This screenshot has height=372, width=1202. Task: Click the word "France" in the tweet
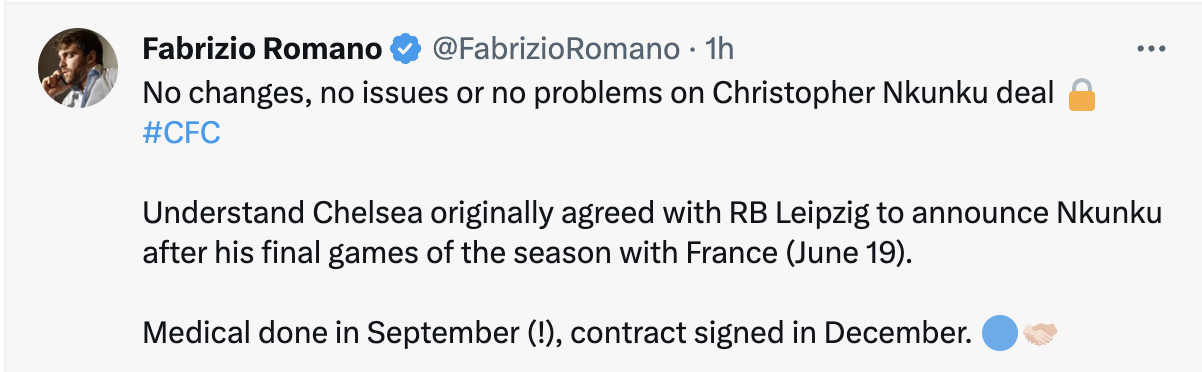point(733,252)
